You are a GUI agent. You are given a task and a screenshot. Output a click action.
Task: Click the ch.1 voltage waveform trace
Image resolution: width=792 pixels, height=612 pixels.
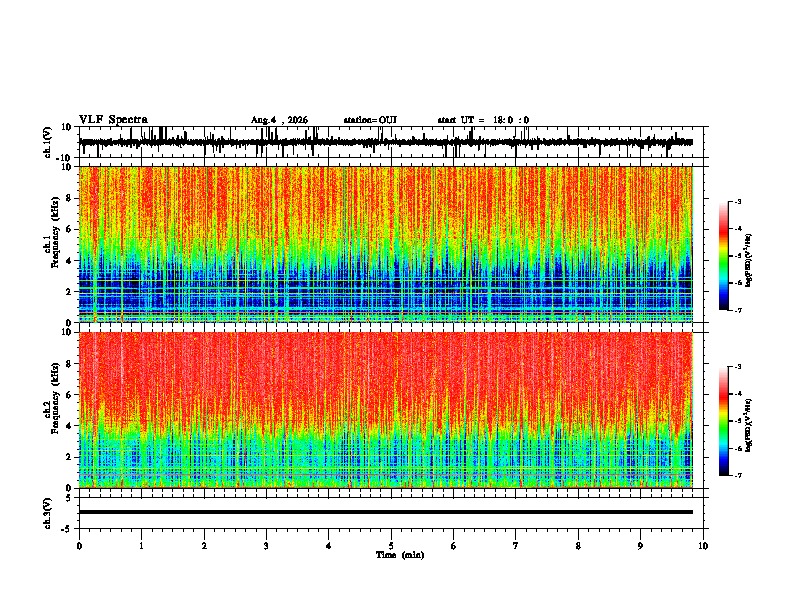point(386,142)
